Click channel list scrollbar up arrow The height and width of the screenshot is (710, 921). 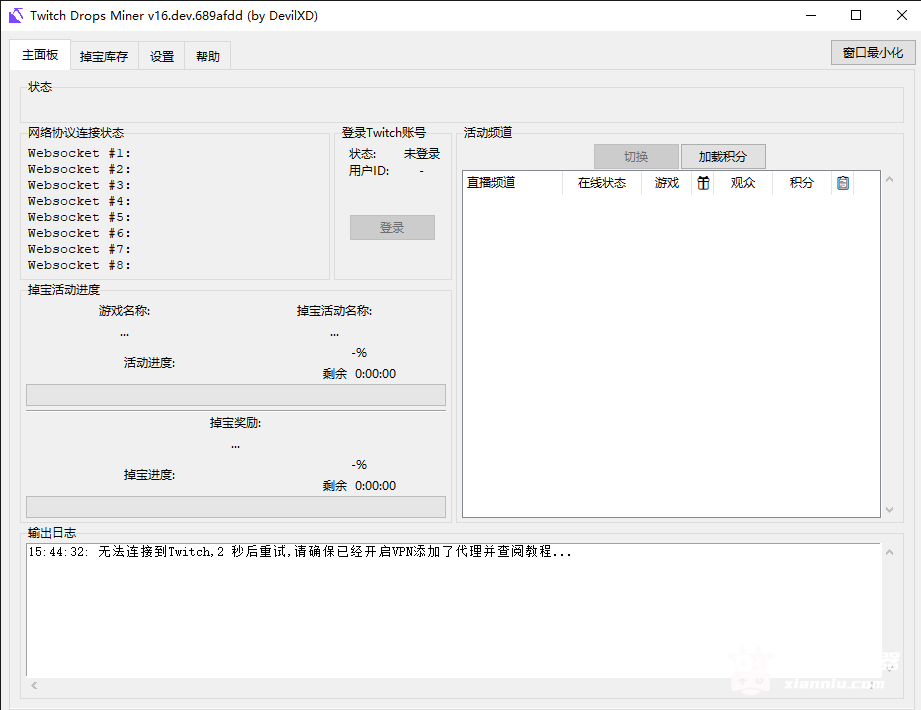point(889,180)
